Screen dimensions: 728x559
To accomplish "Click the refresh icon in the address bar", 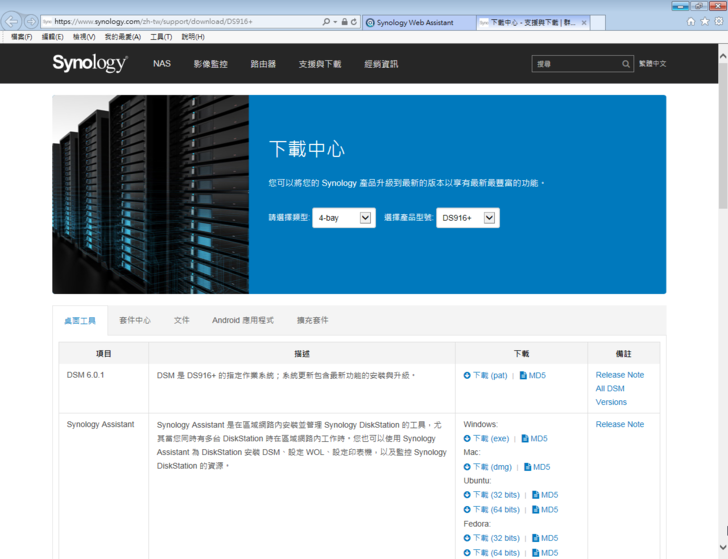I will (354, 21).
